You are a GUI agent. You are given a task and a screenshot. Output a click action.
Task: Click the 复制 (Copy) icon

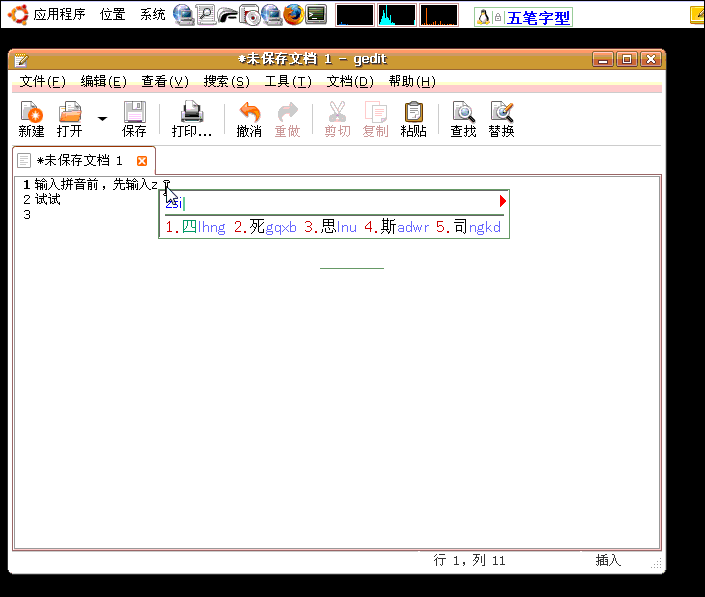pos(376,112)
